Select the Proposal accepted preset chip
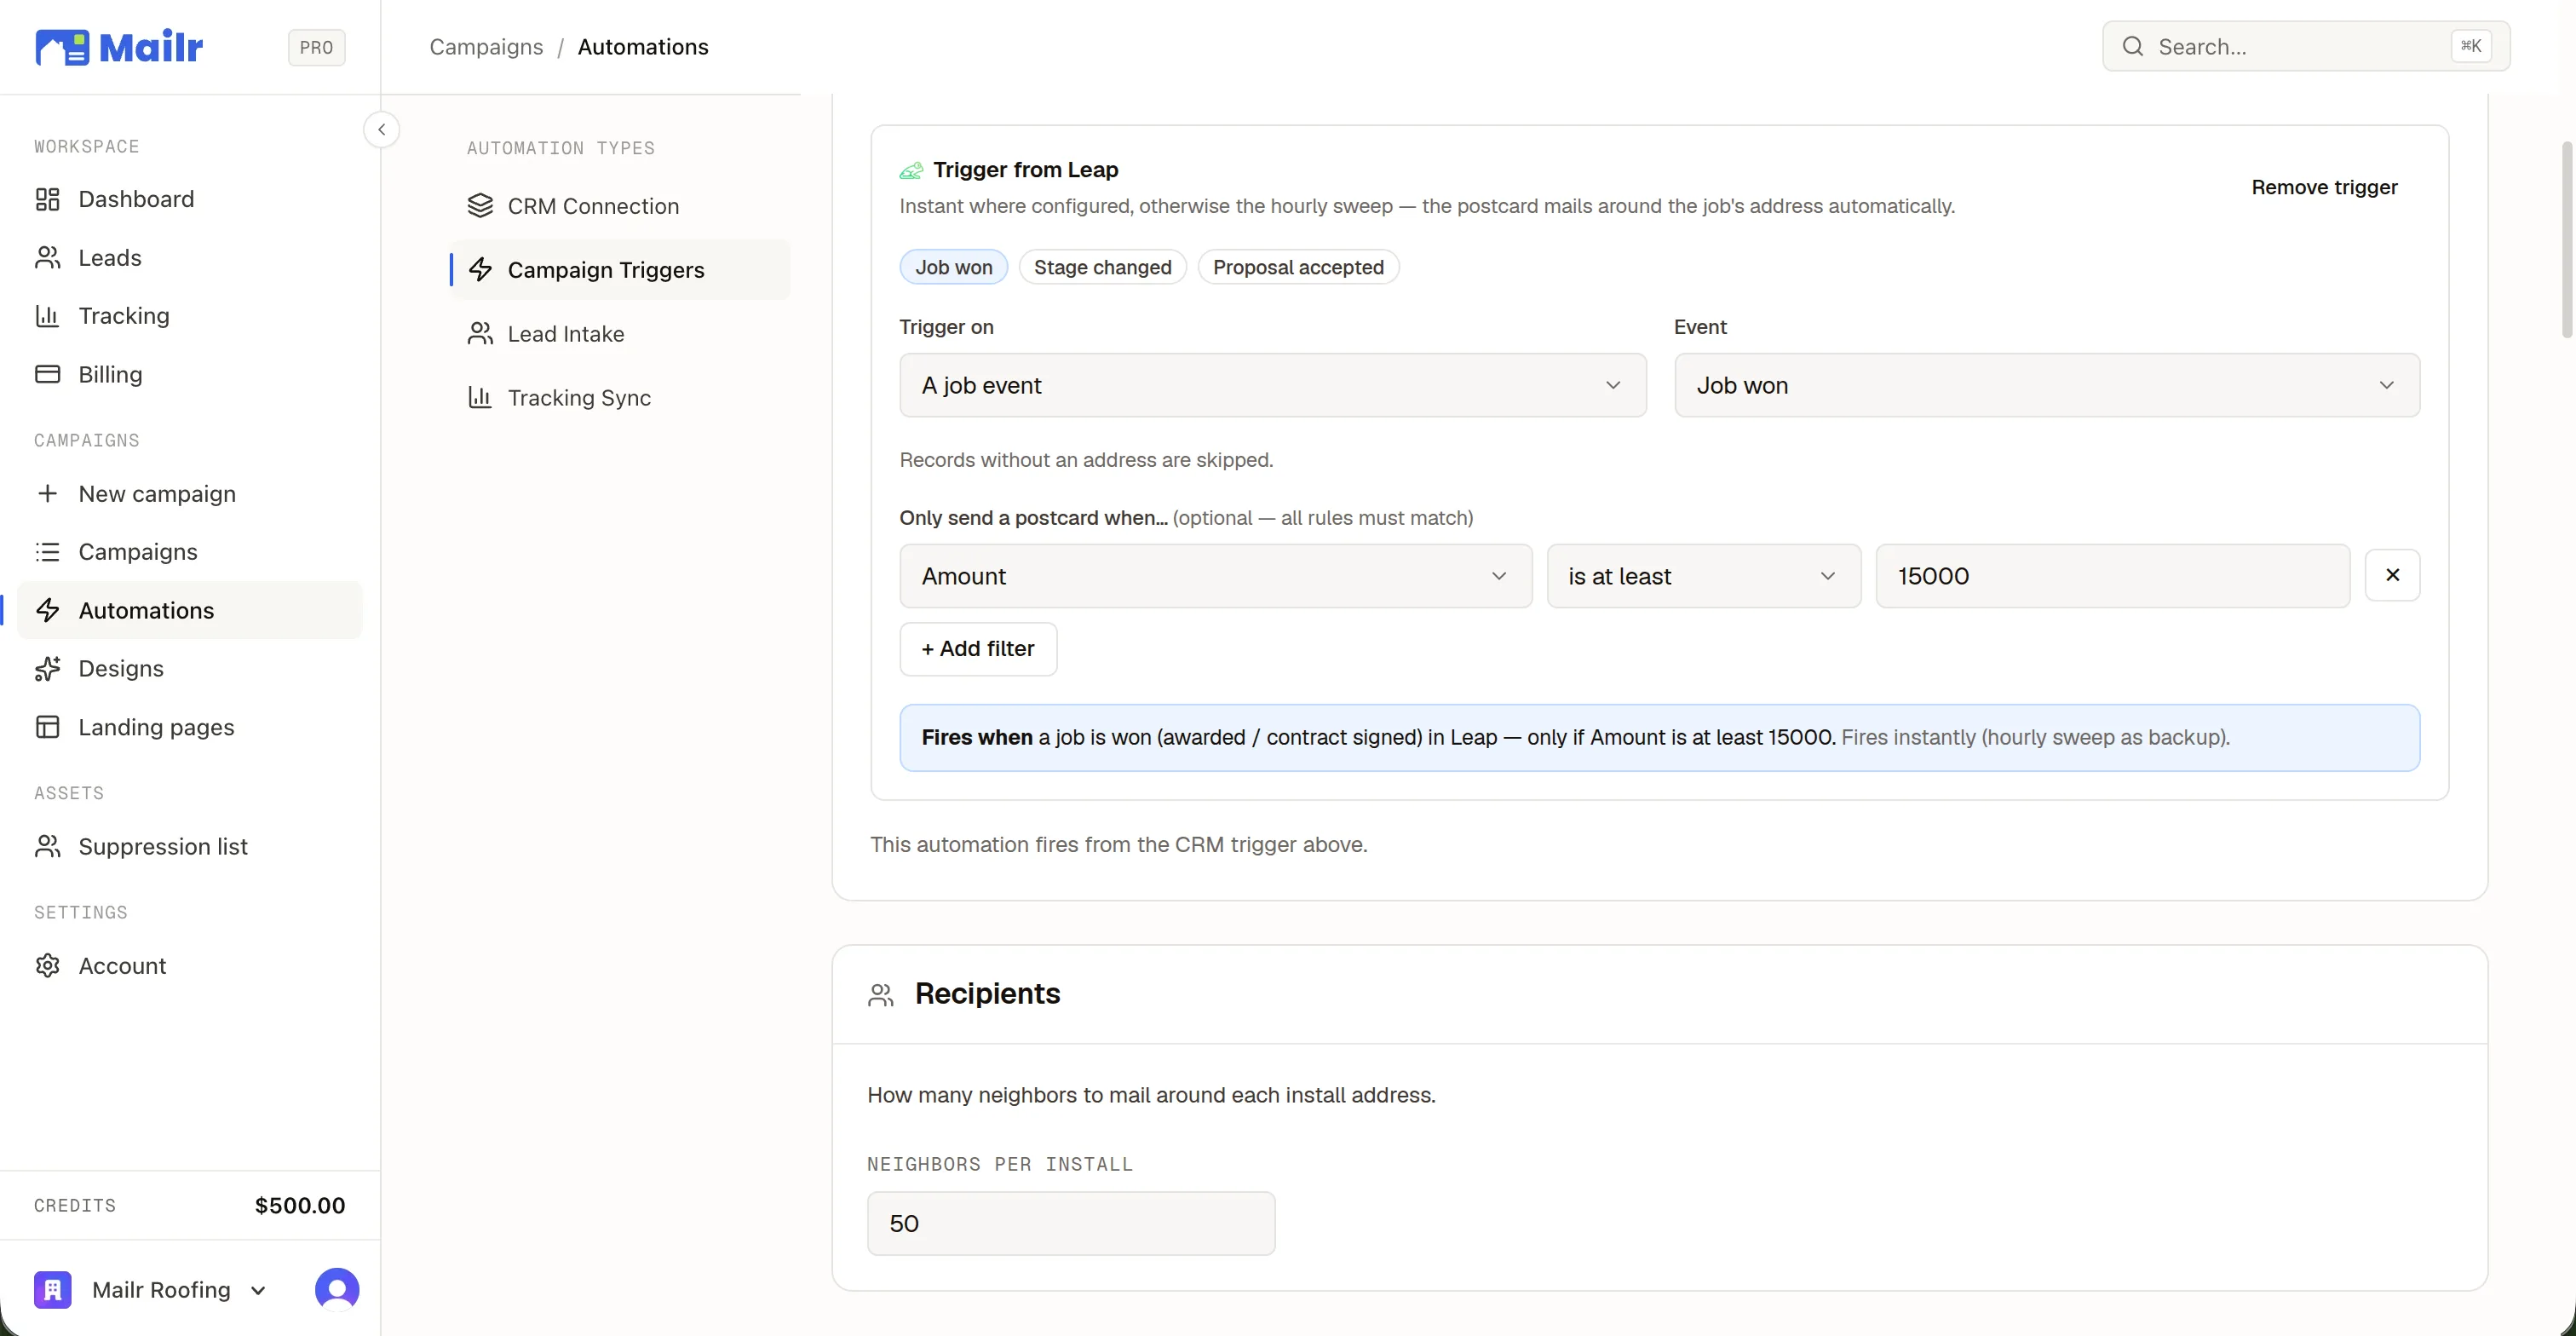 (x=1298, y=267)
